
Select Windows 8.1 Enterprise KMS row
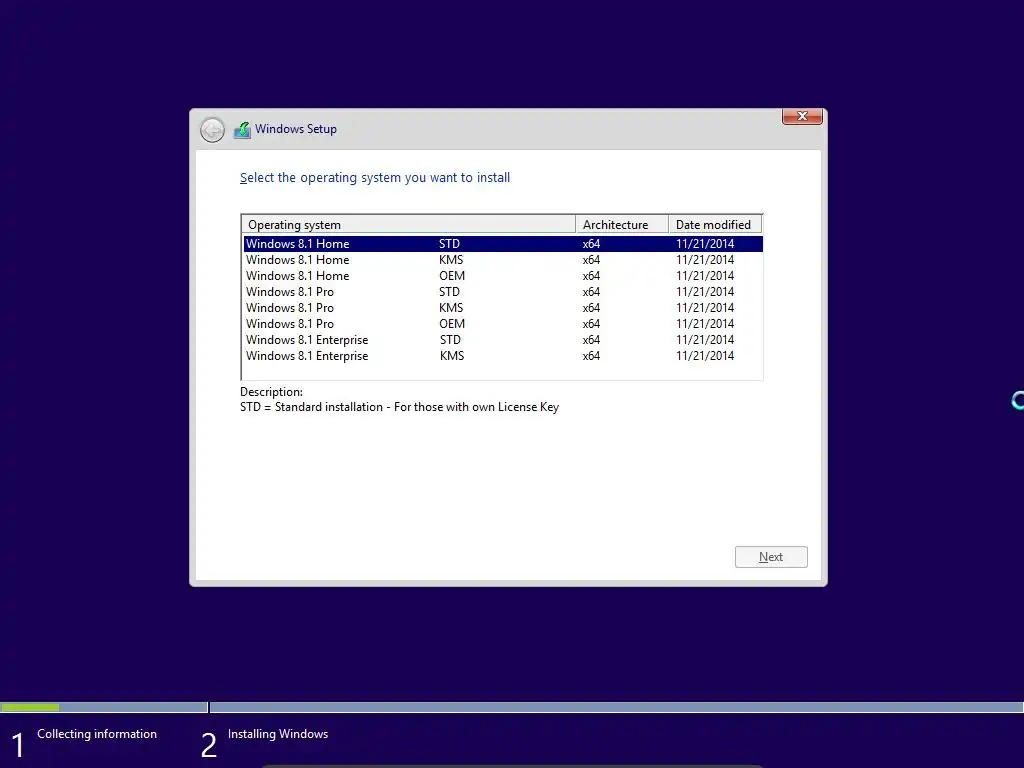pos(503,356)
